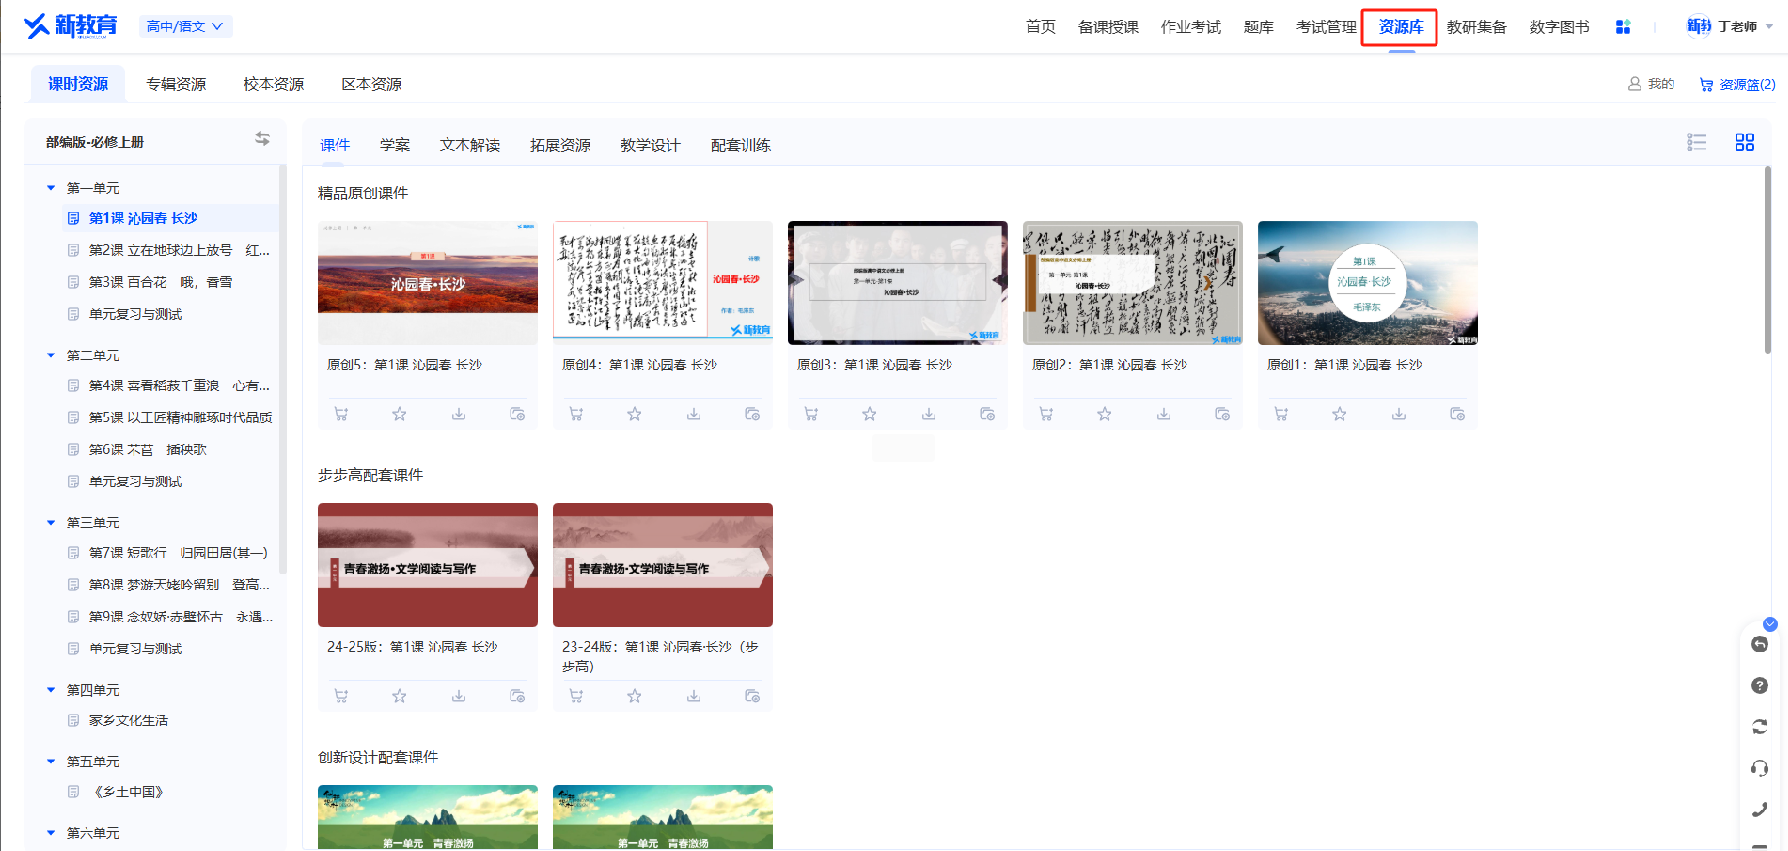The image size is (1788, 851).
Task: Favorite the 原创5 courseware star
Action: click(x=399, y=414)
